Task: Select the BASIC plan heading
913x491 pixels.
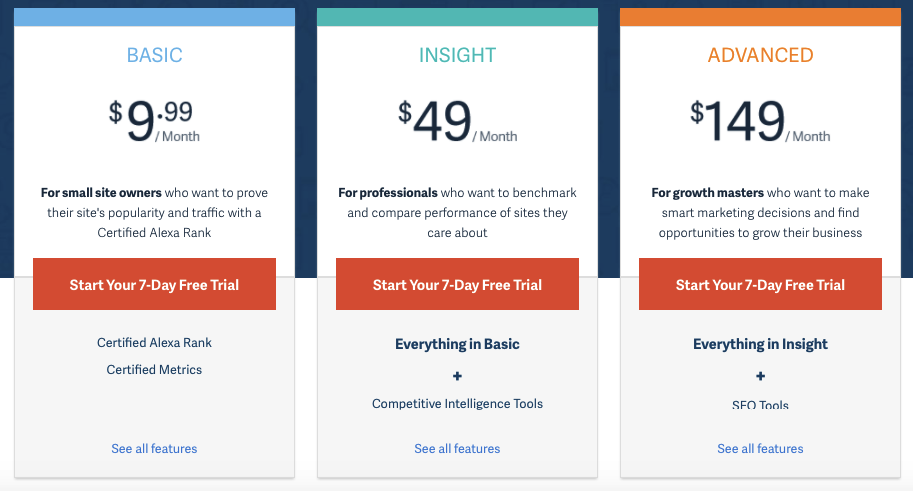Action: [x=154, y=56]
